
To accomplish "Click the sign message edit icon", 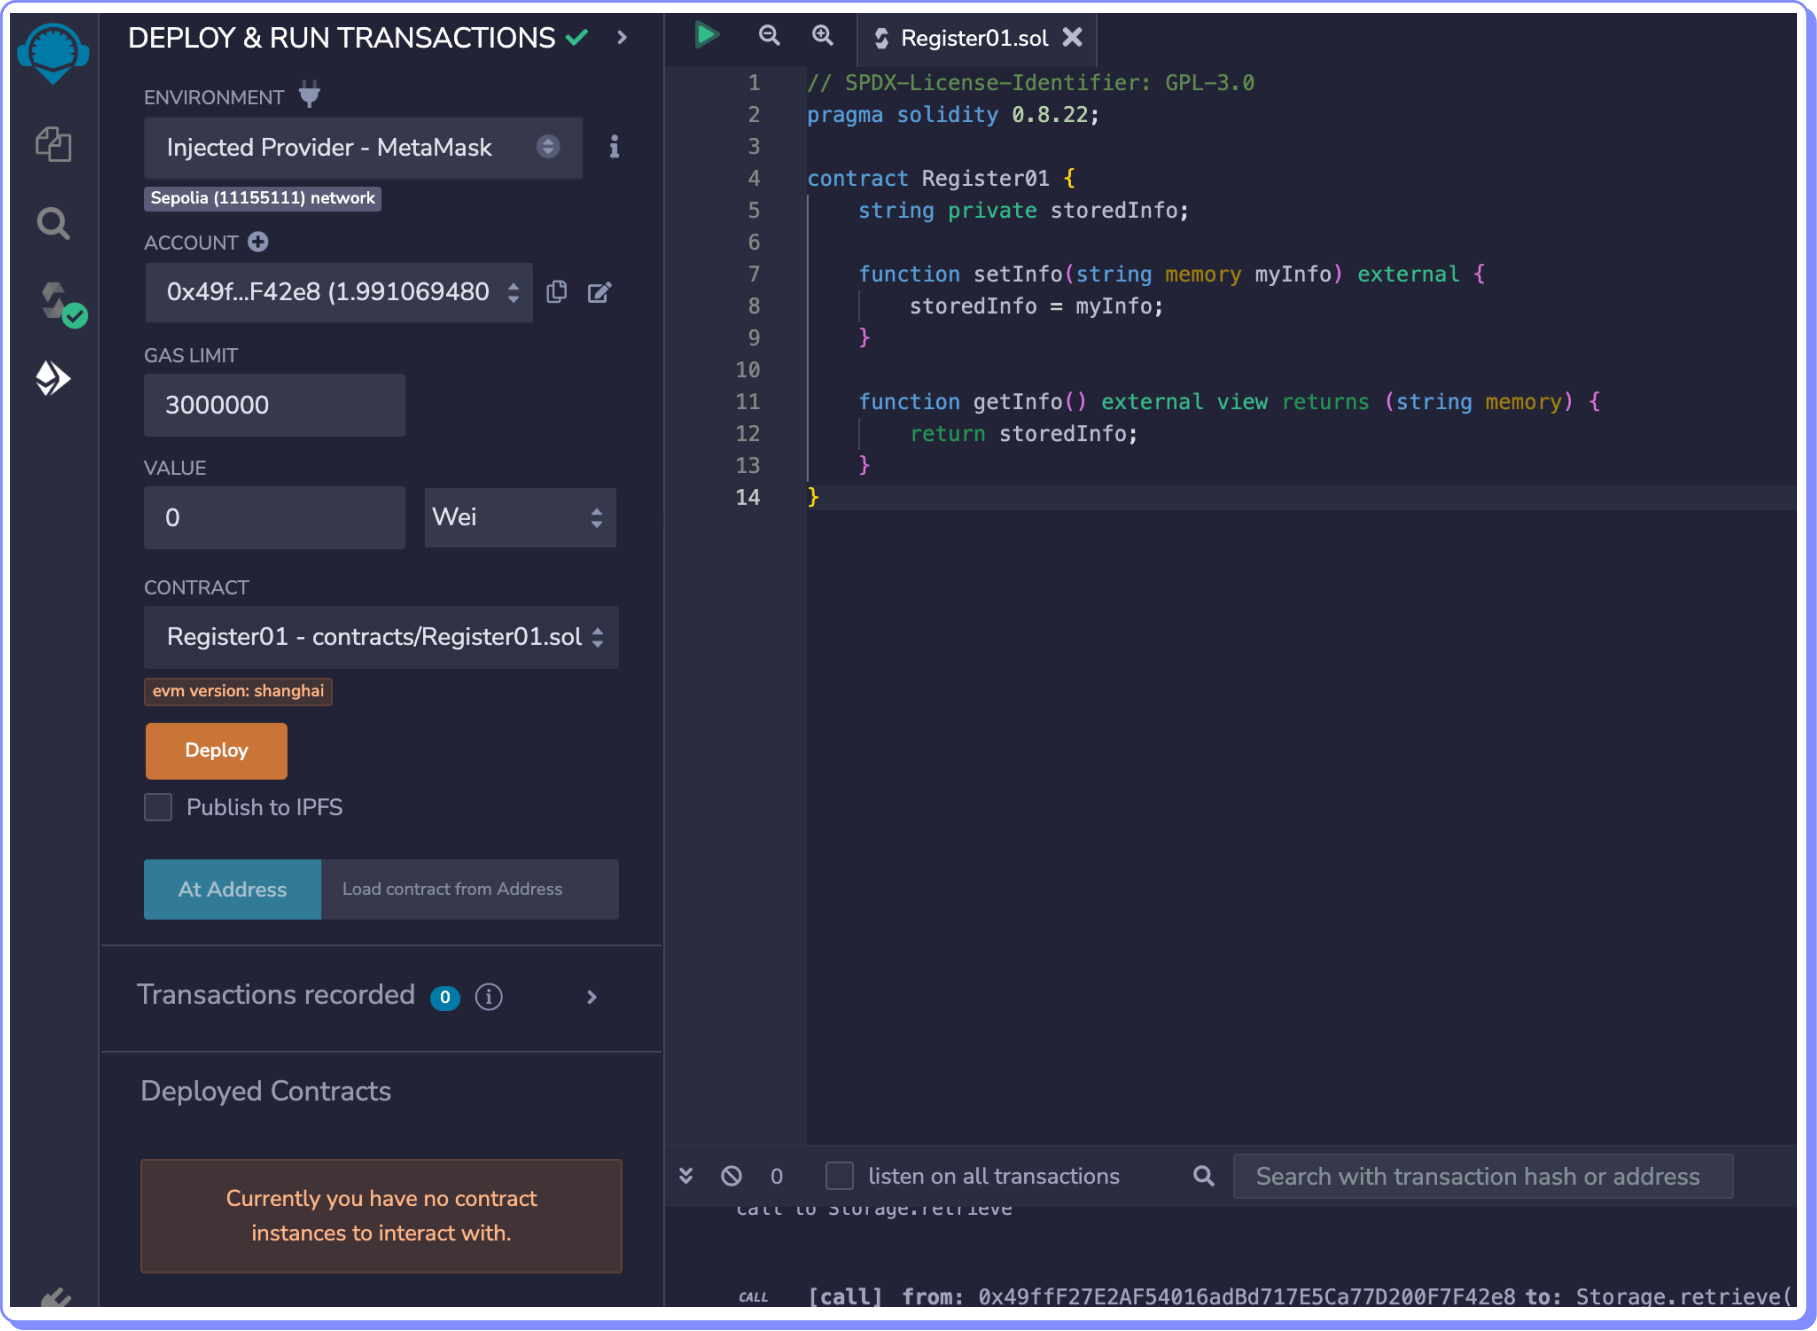I will 599,292.
